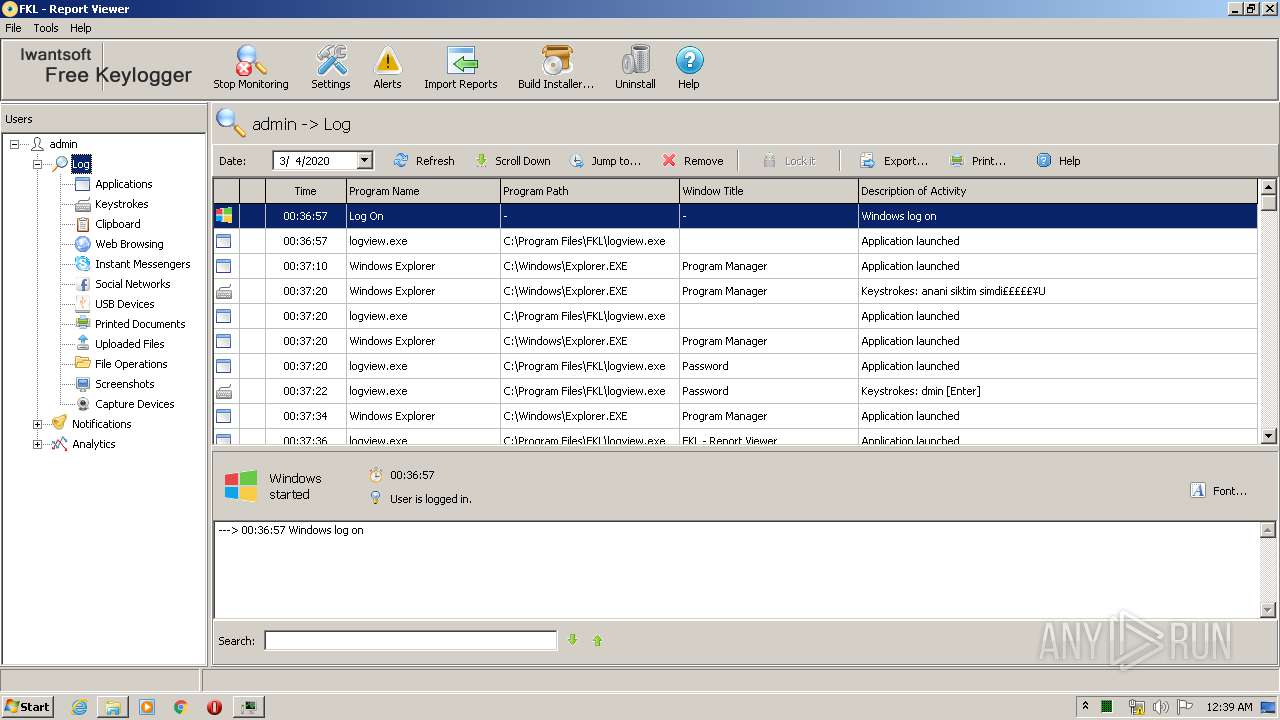This screenshot has width=1280, height=720.
Task: Select Social Networks category
Action: (132, 284)
